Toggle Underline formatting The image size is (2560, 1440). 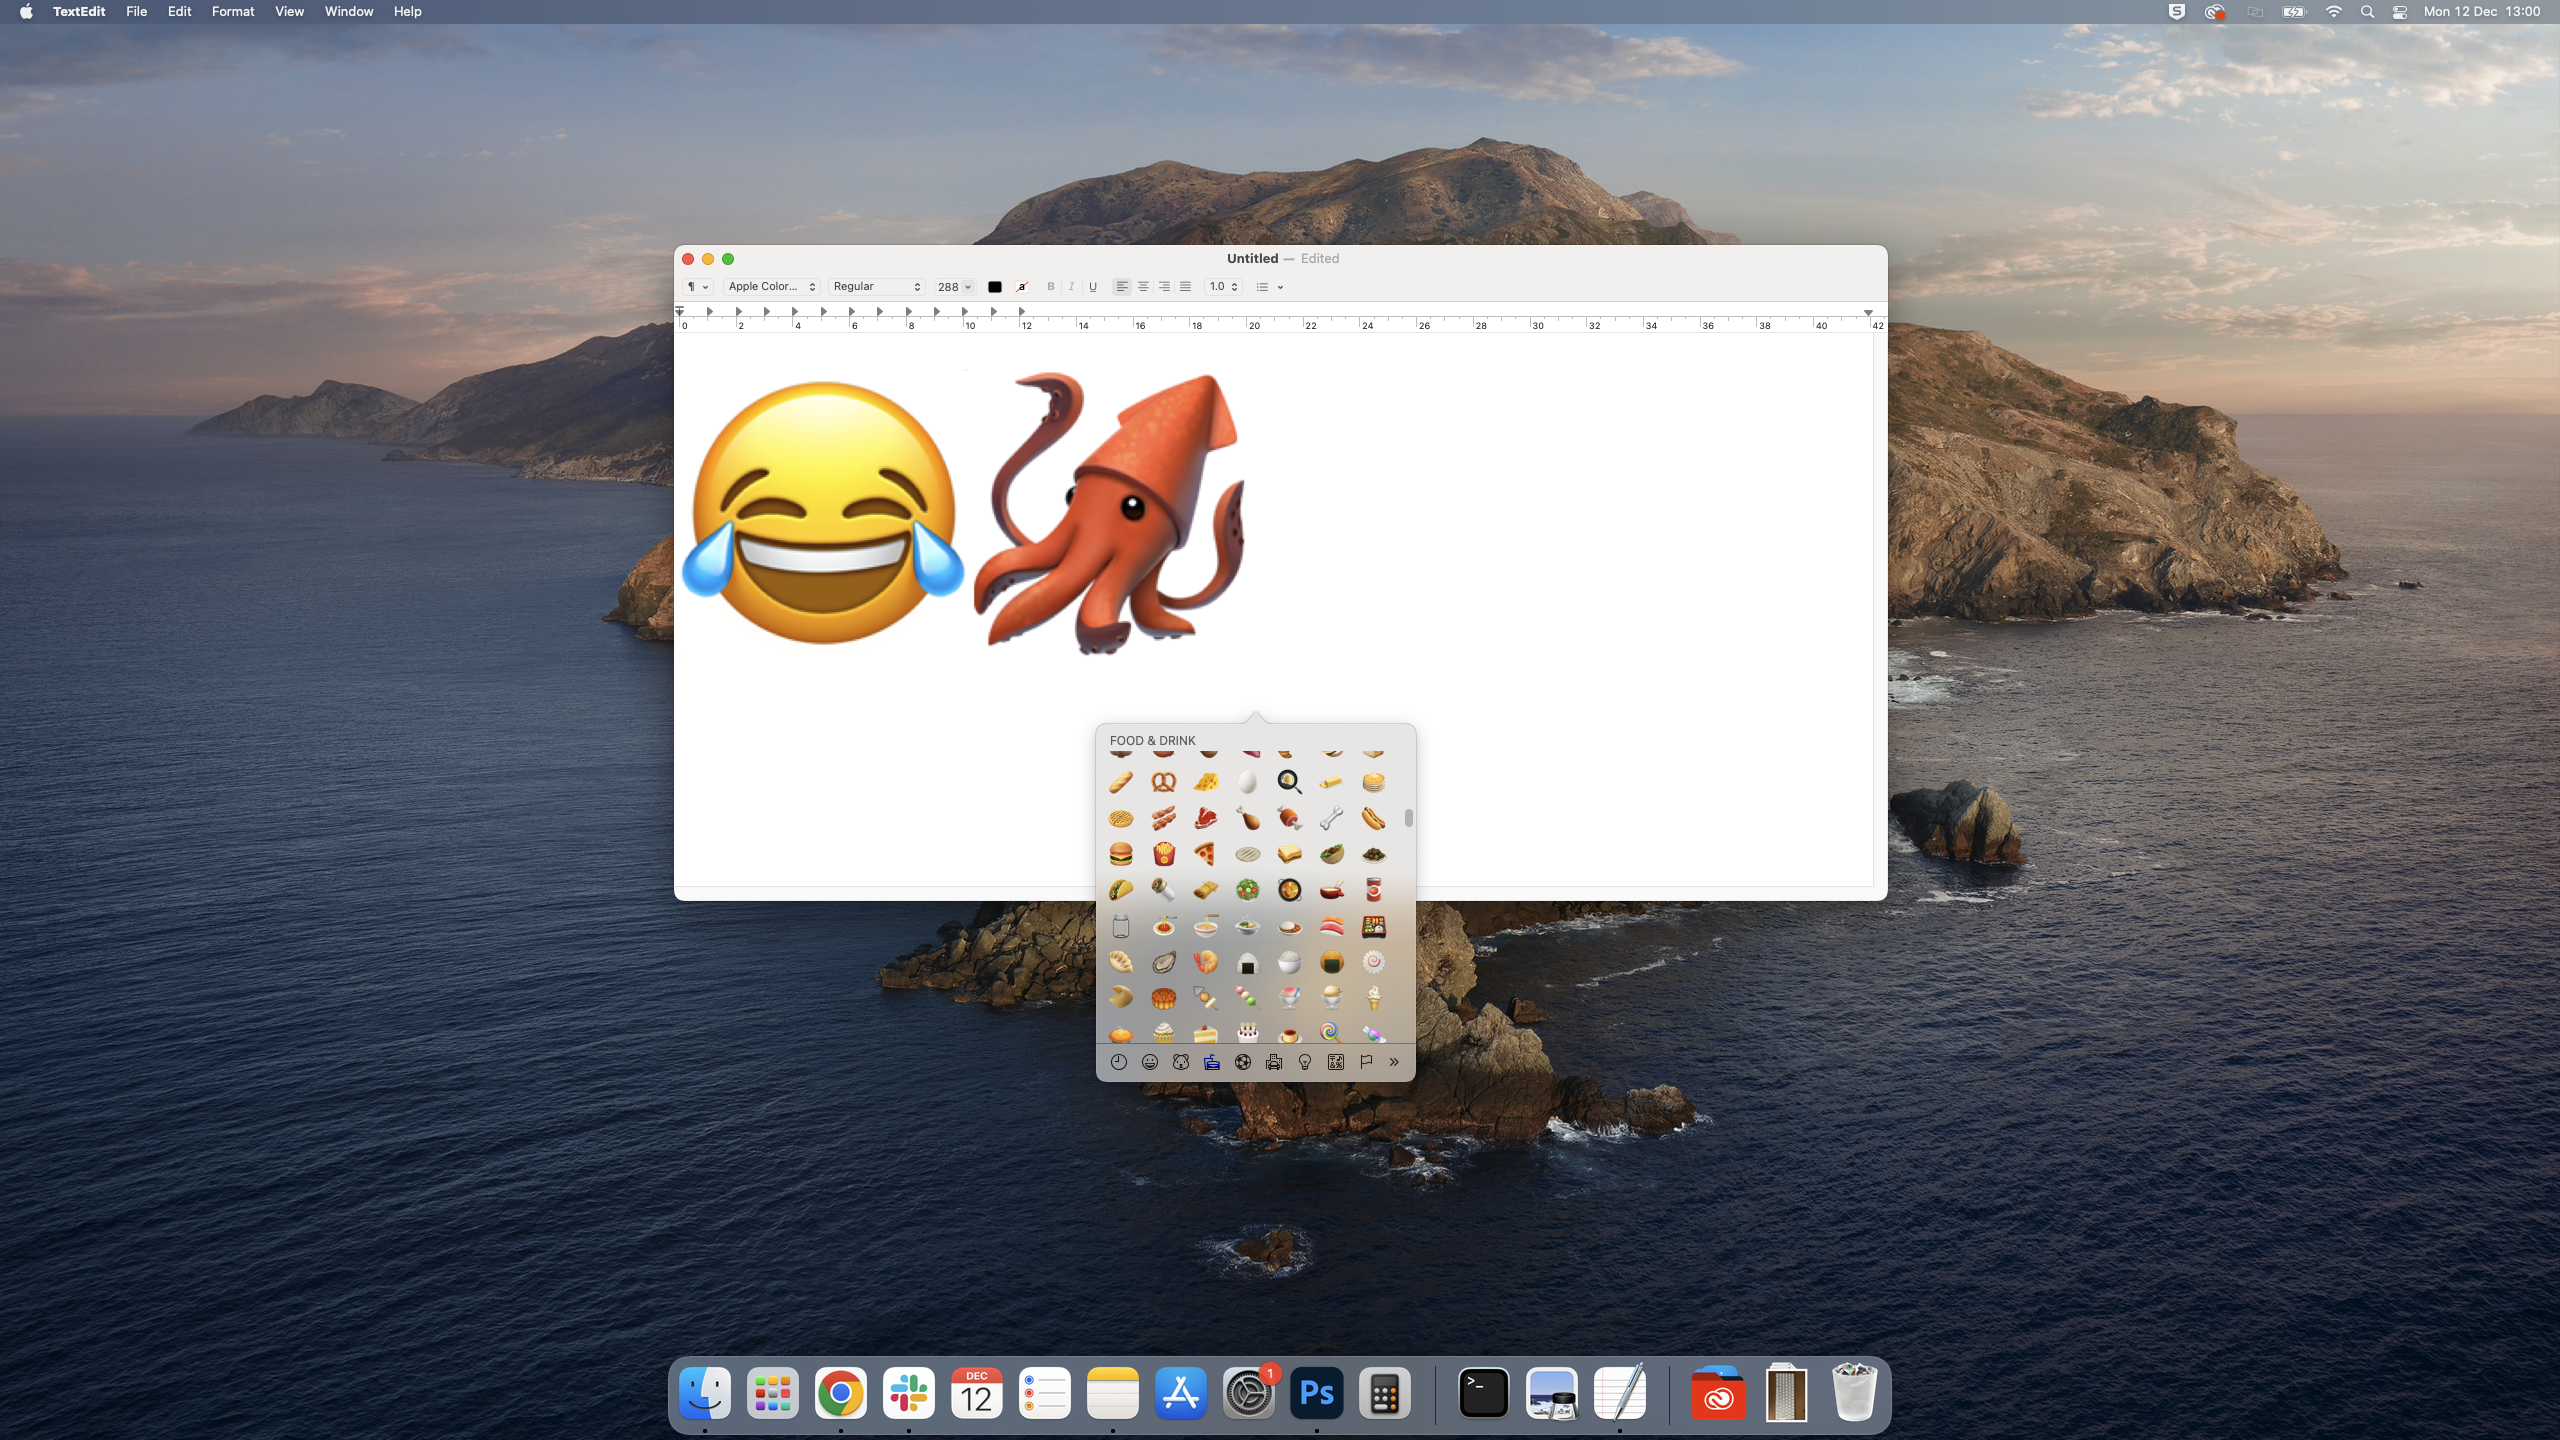(1093, 287)
